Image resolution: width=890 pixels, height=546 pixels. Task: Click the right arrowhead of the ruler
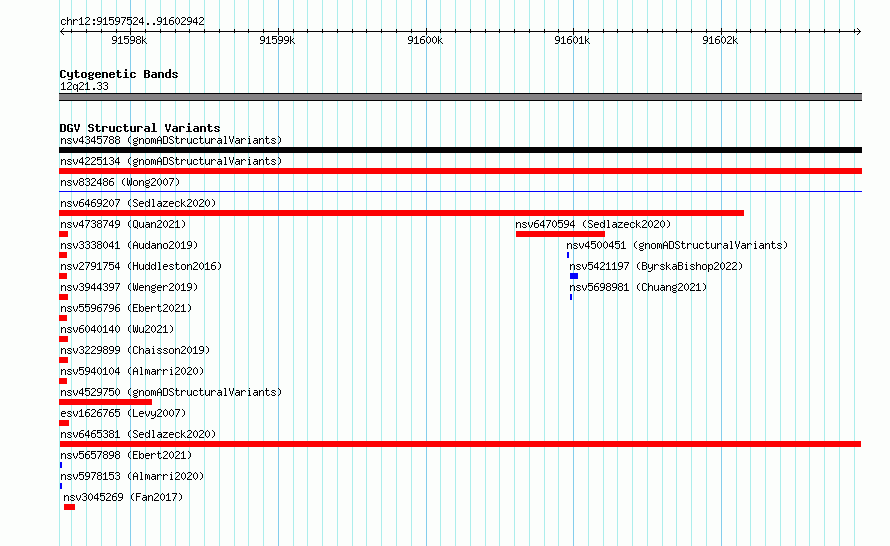pyautogui.click(x=858, y=32)
